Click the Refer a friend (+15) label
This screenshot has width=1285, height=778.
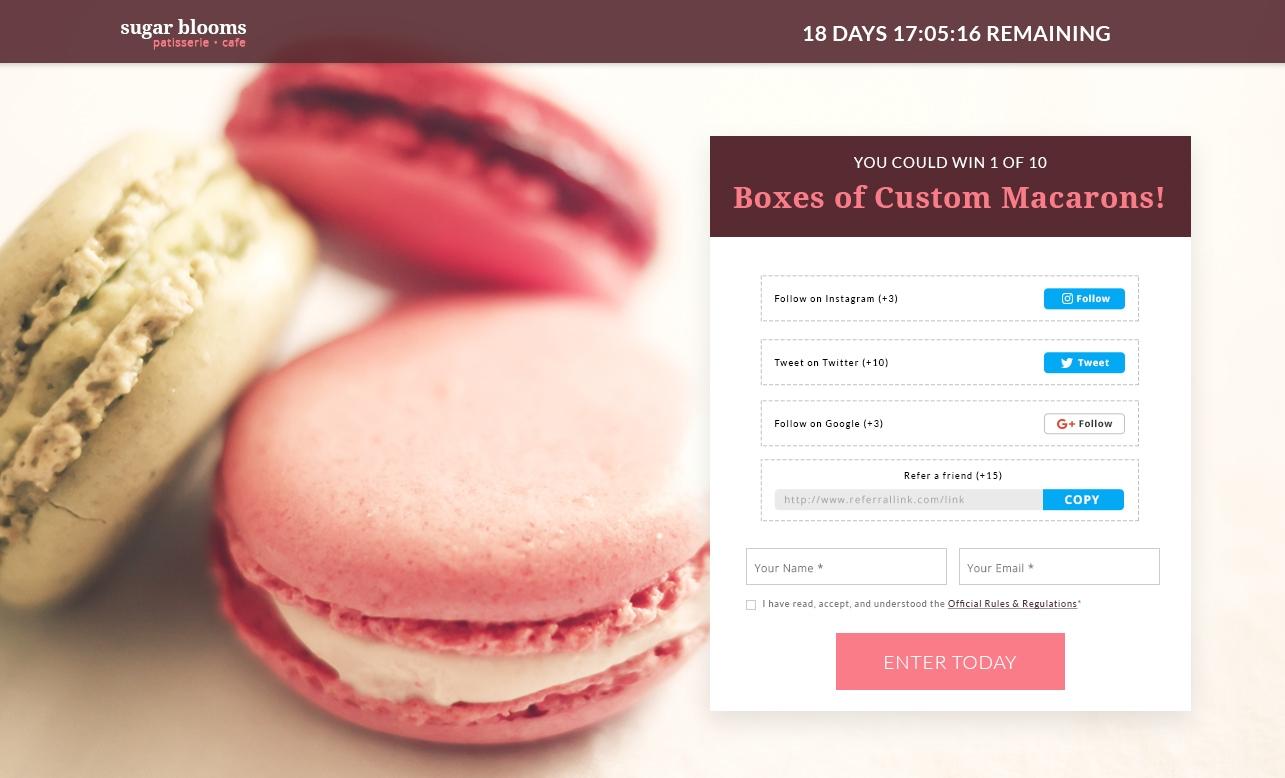pos(953,476)
